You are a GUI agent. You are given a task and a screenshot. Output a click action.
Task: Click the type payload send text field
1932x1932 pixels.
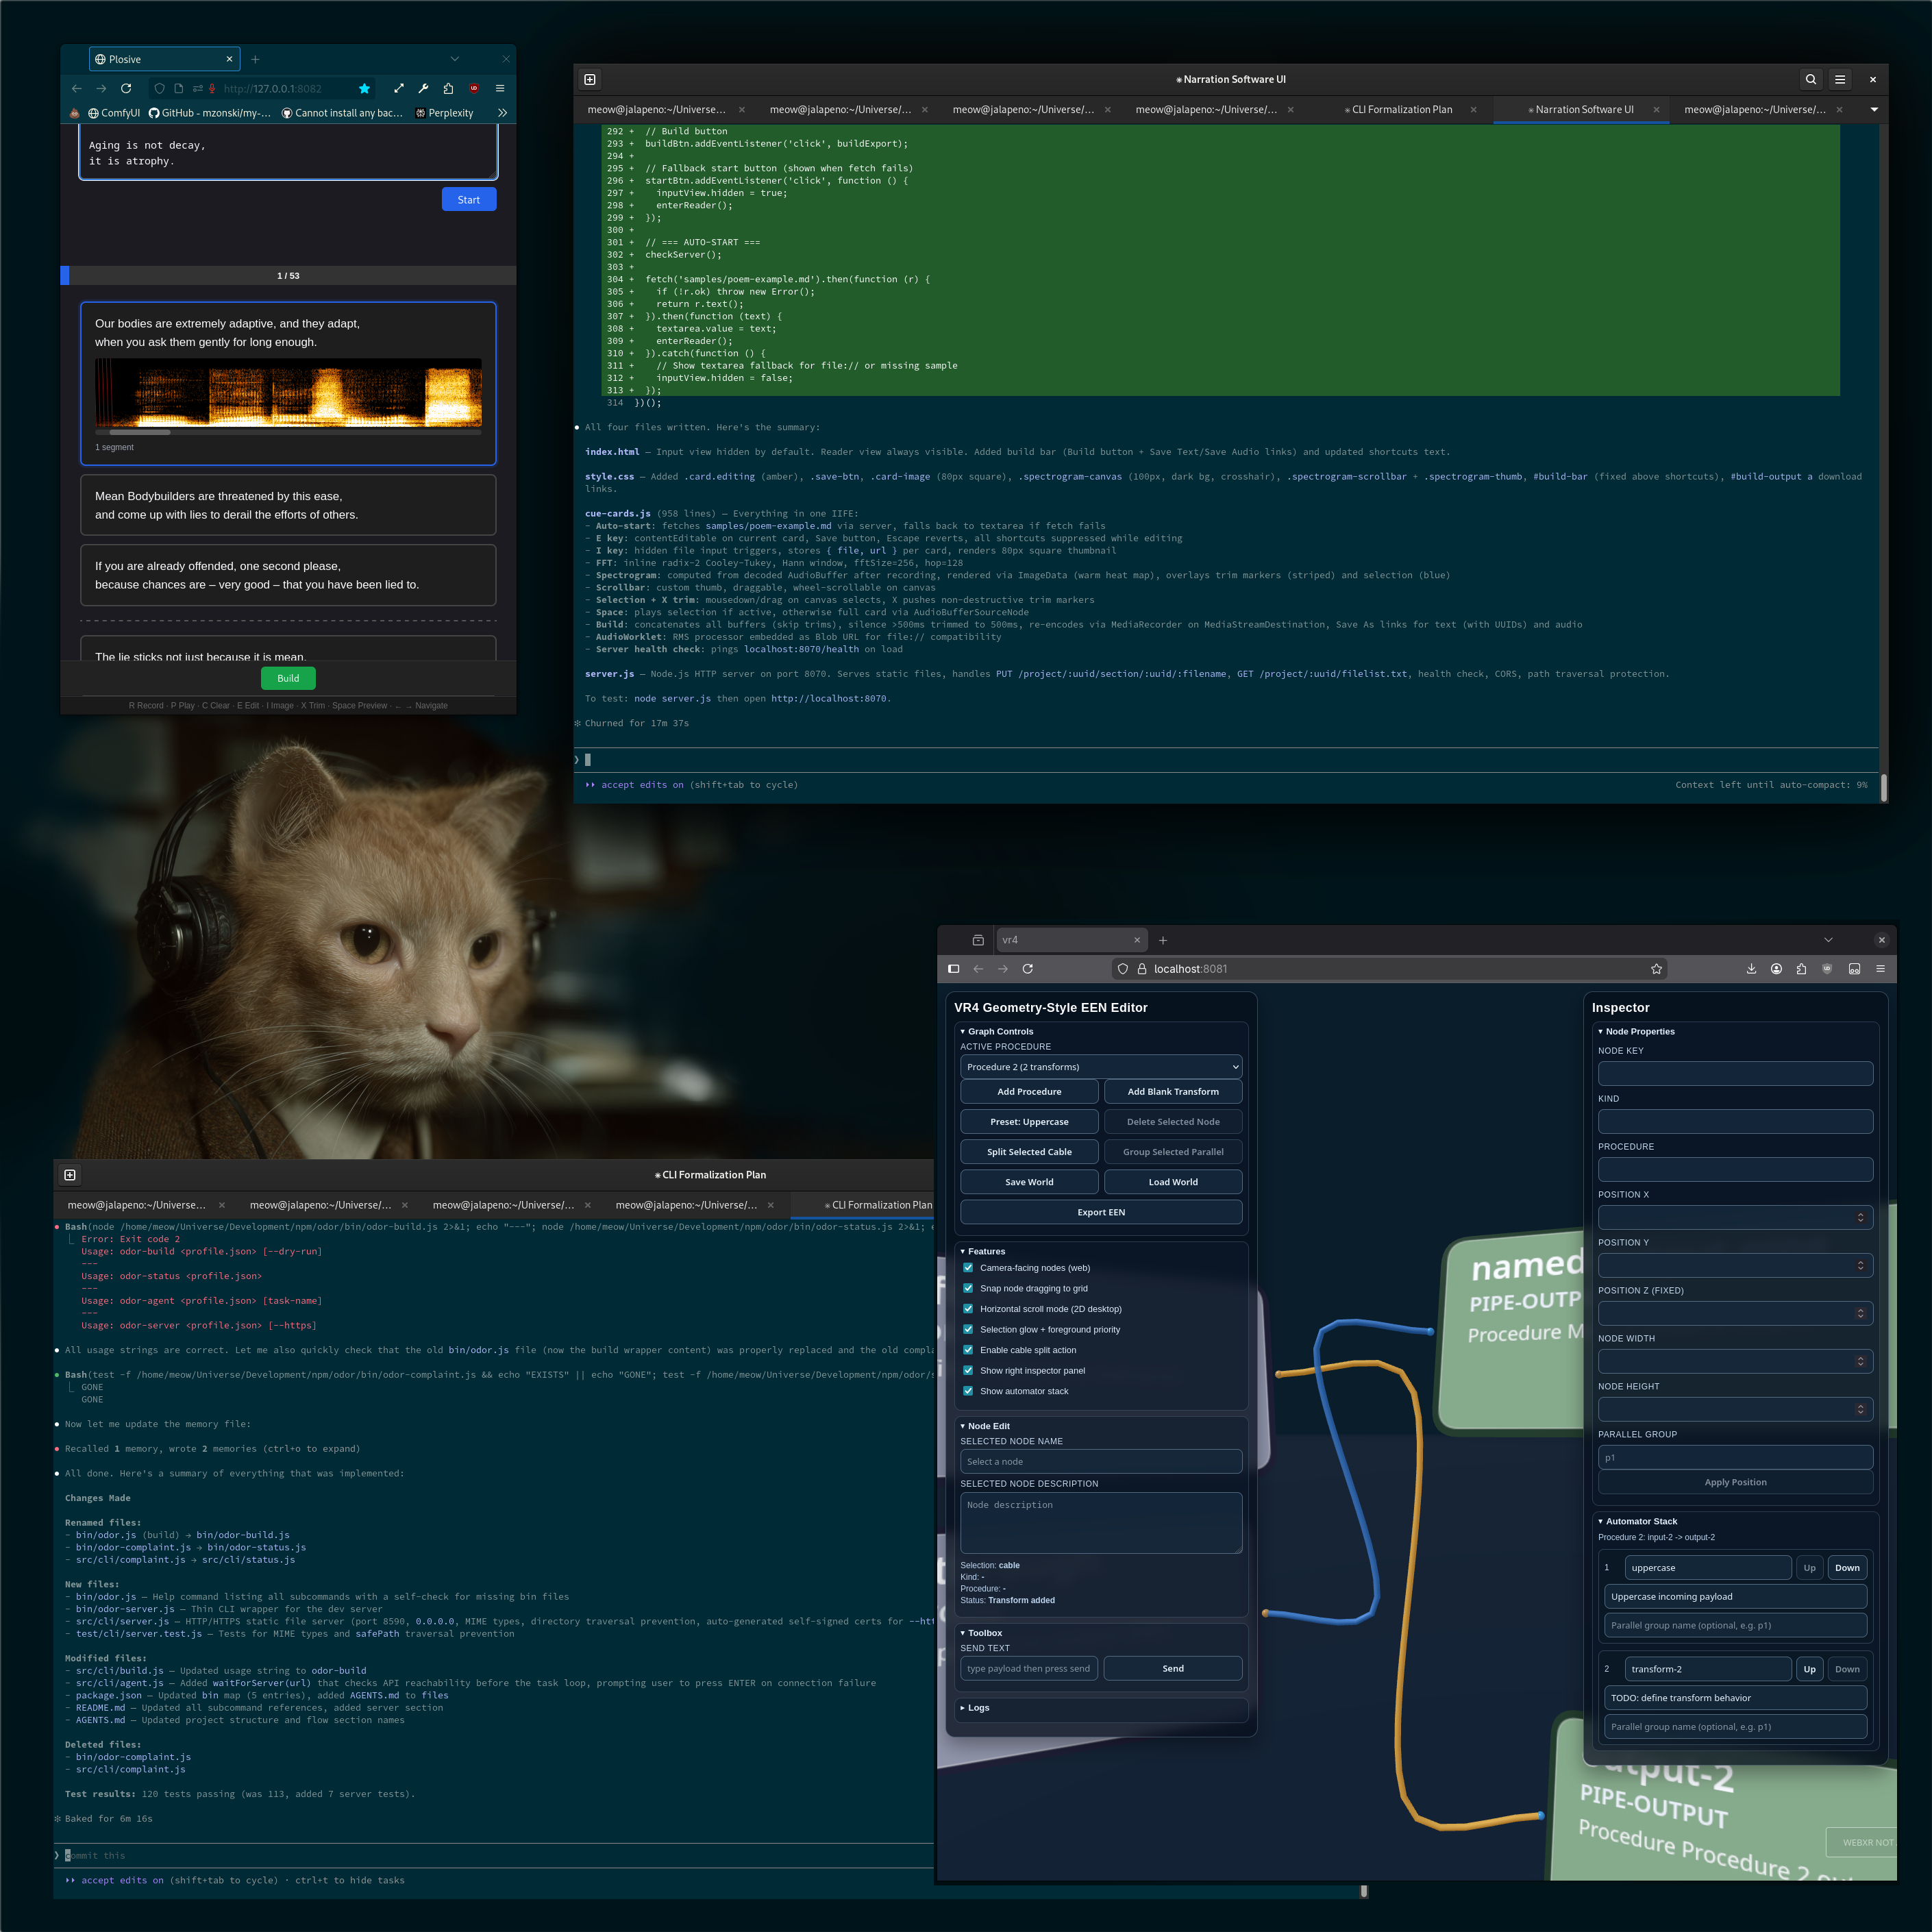[1028, 1668]
